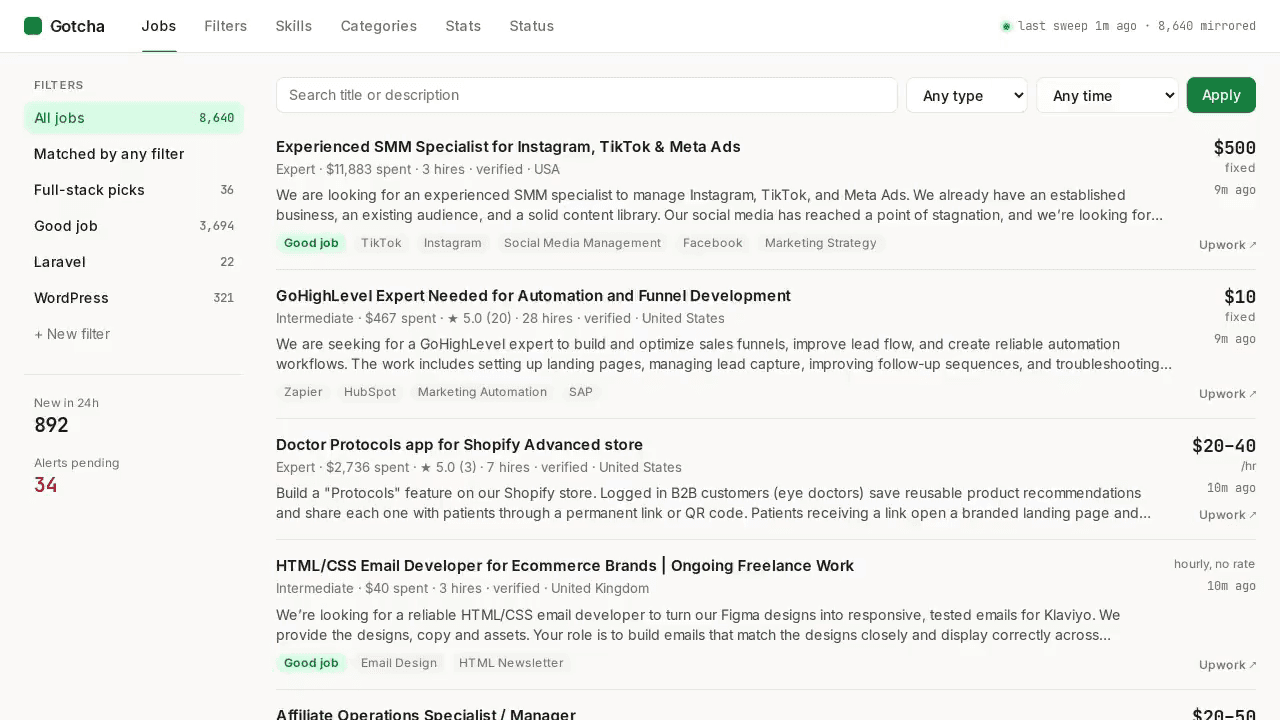Click the HTML Newsletter tag

(511, 663)
